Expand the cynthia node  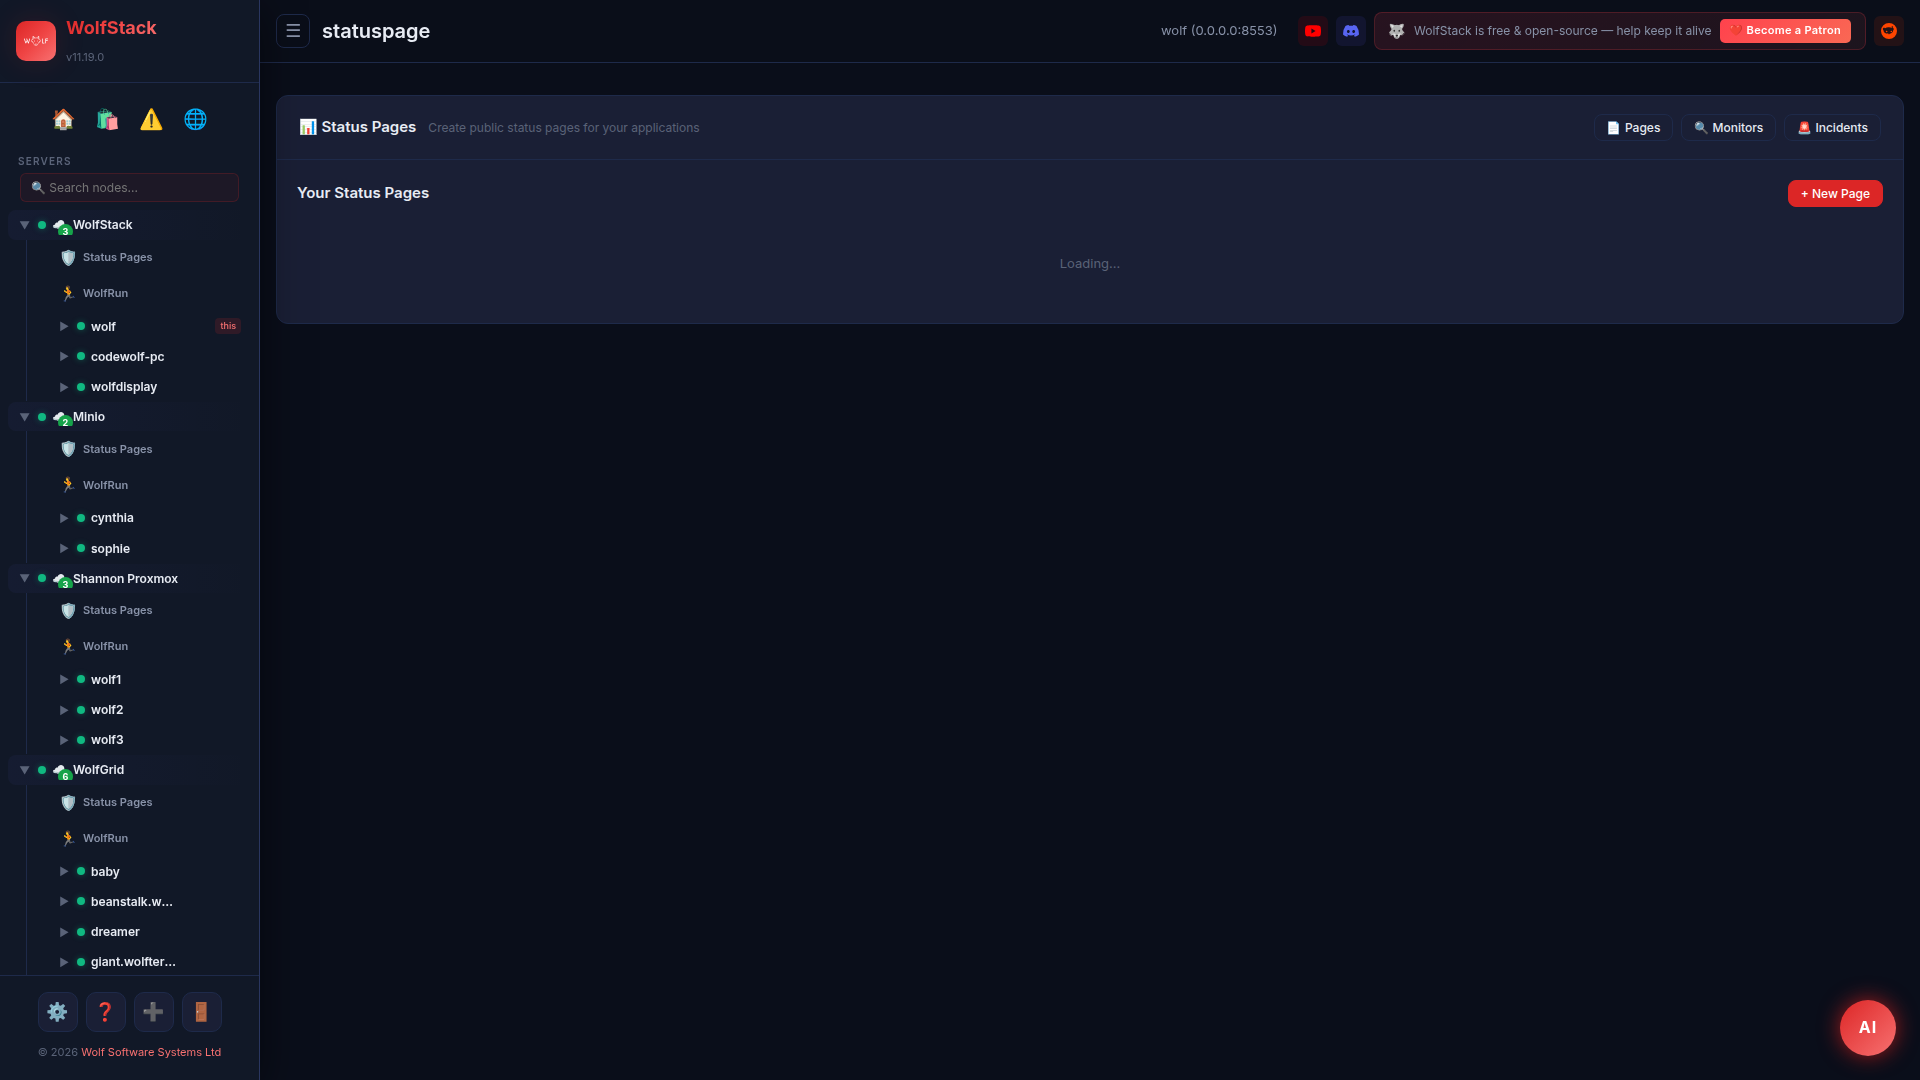tap(64, 518)
